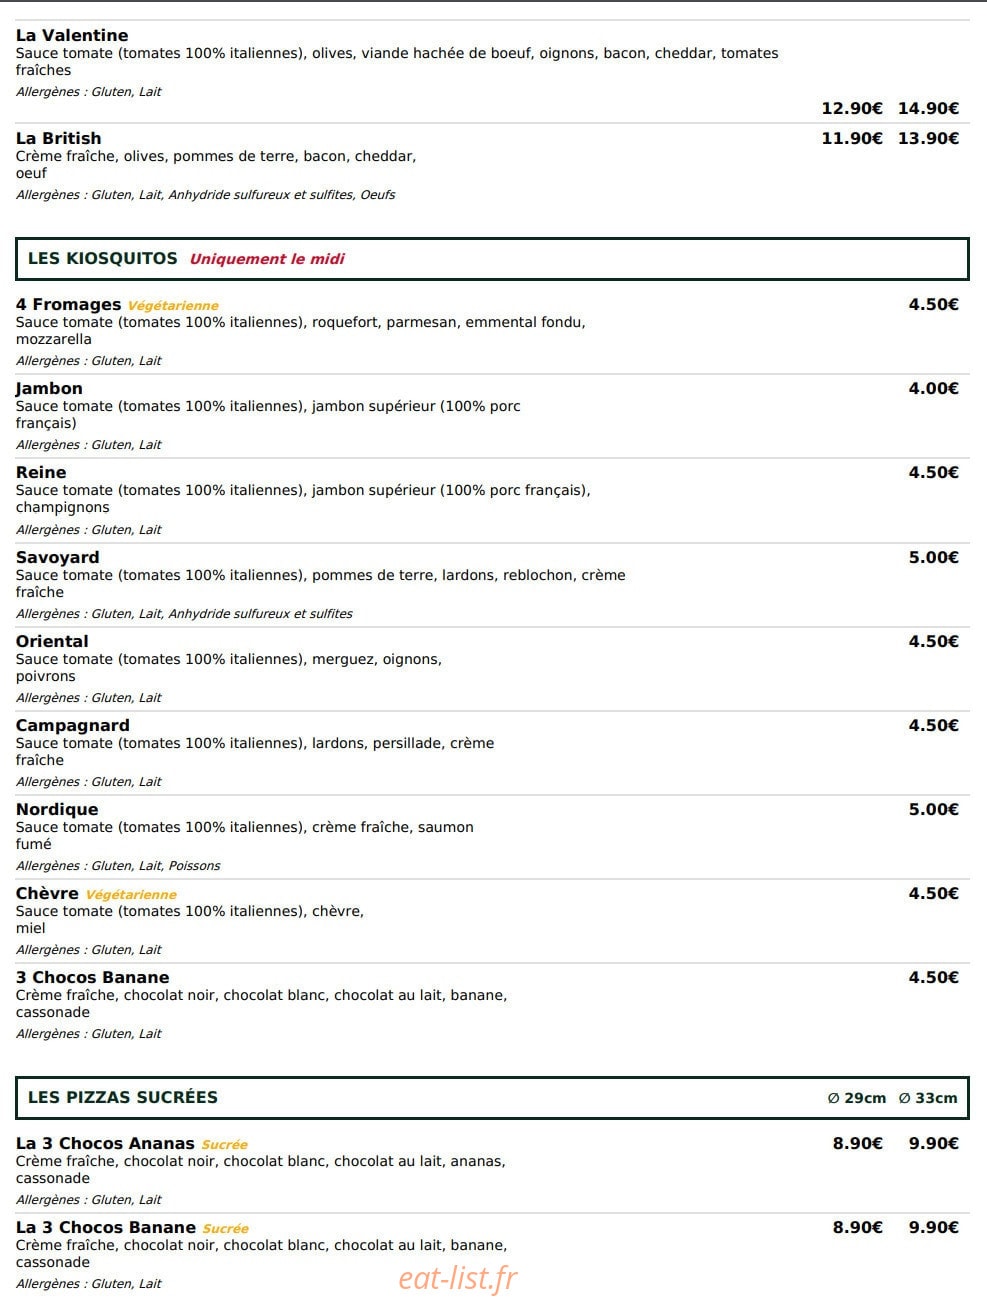The width and height of the screenshot is (987, 1306).
Task: Click the 4.50€ price of 3 Chocos Banane
Action: pyautogui.click(x=934, y=977)
